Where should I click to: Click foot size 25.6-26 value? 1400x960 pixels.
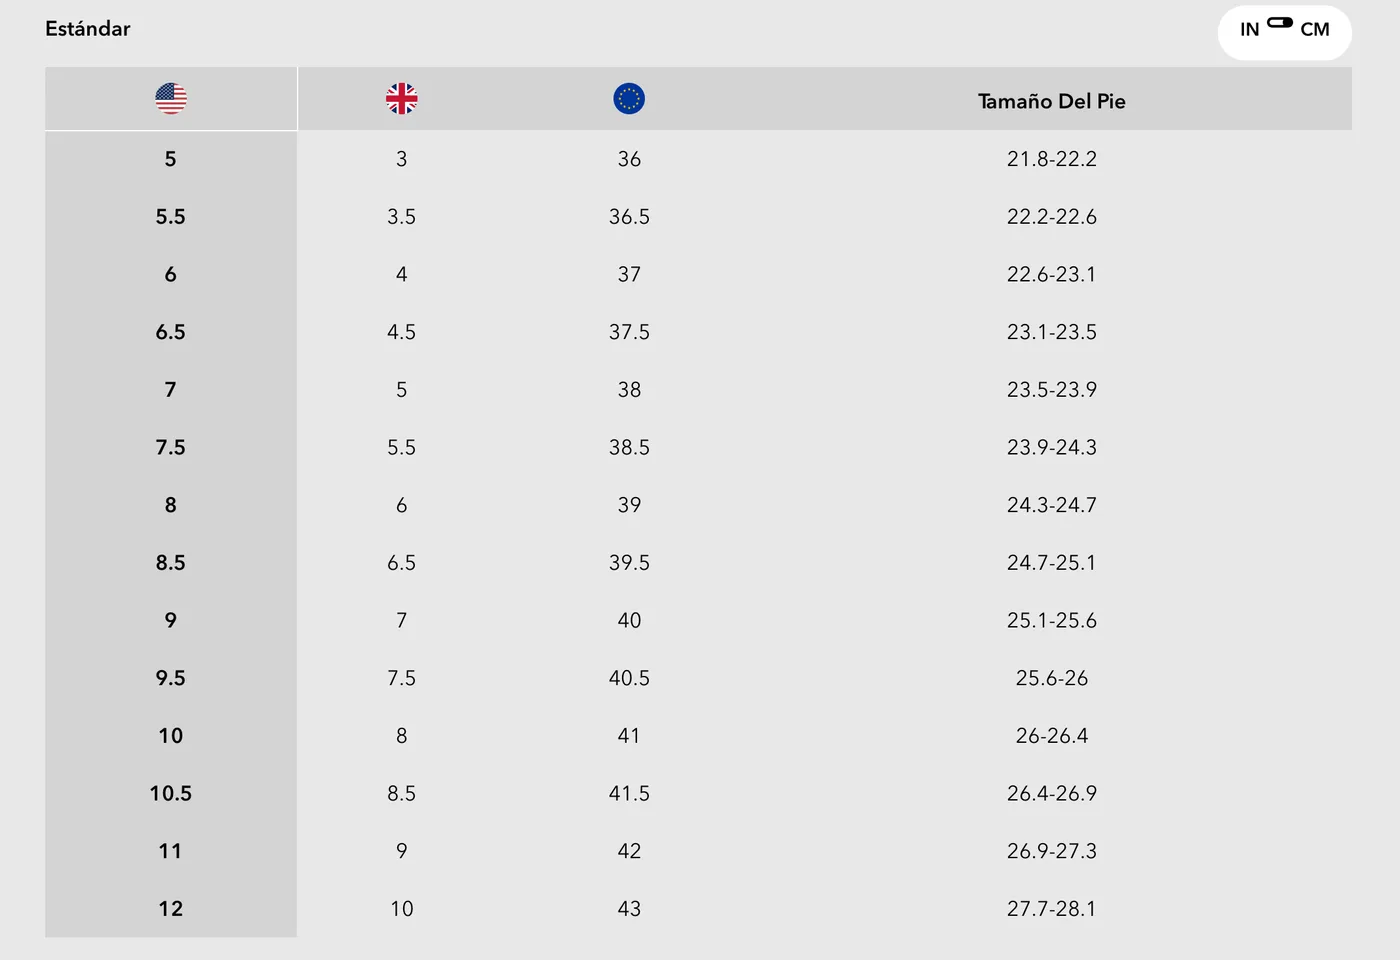click(x=1052, y=678)
